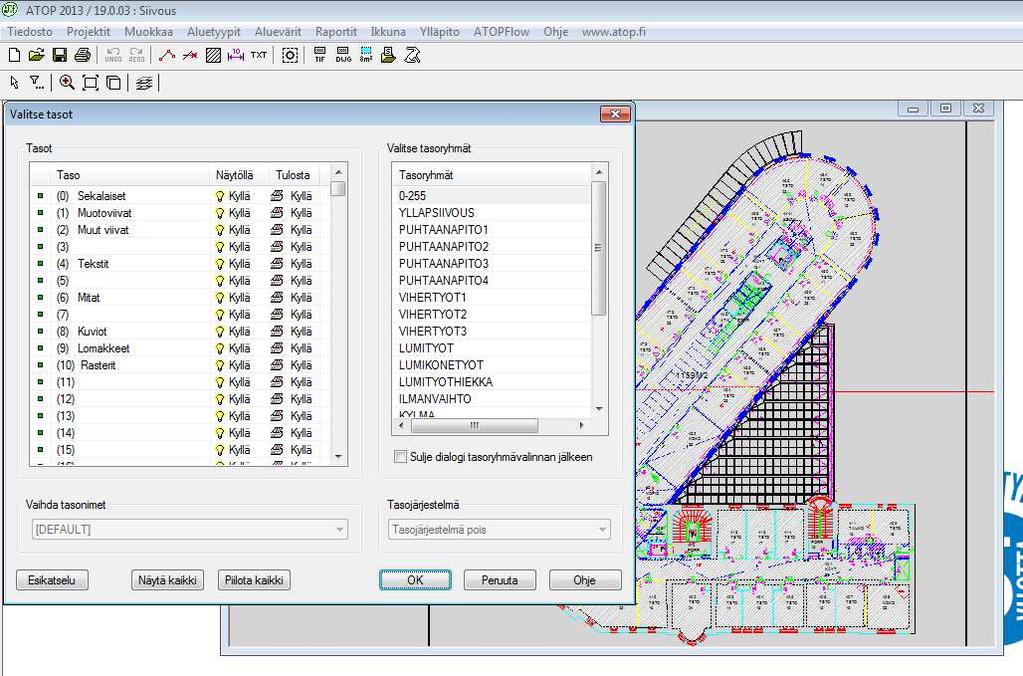This screenshot has width=1023, height=676.
Task: Open the Raportit menu
Action: point(336,32)
